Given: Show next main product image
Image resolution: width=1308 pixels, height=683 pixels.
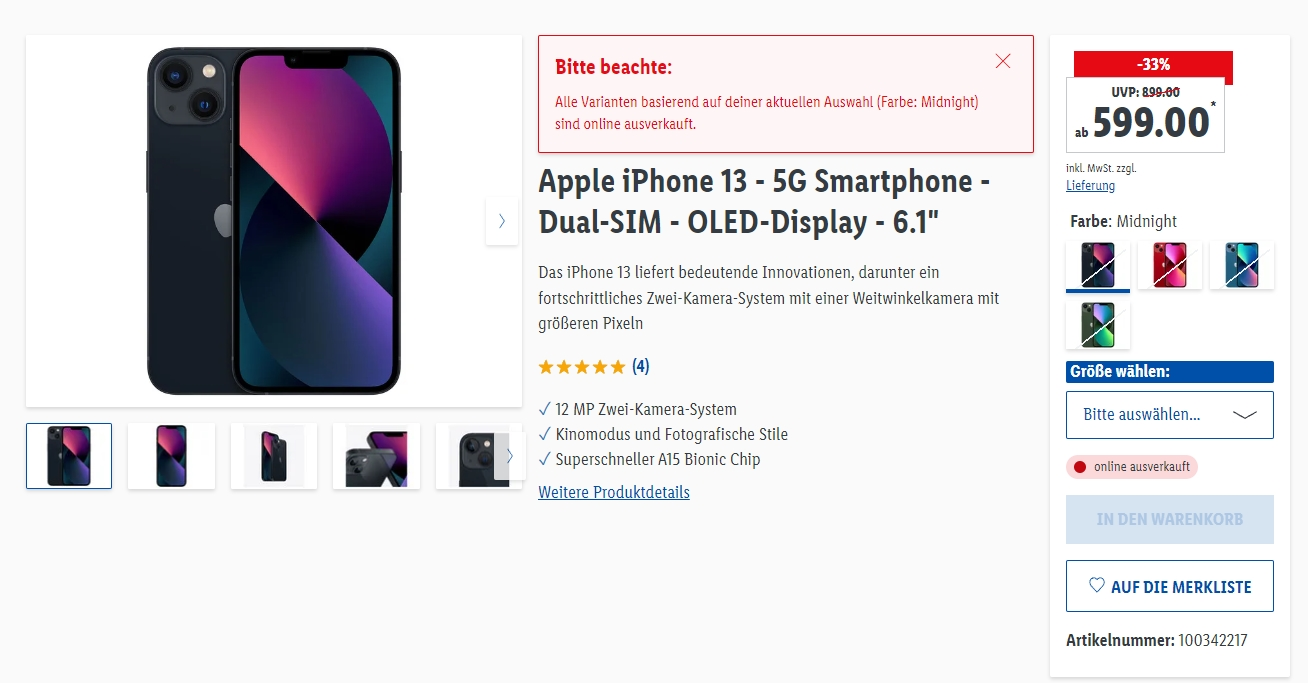Looking at the screenshot, I should coord(501,221).
